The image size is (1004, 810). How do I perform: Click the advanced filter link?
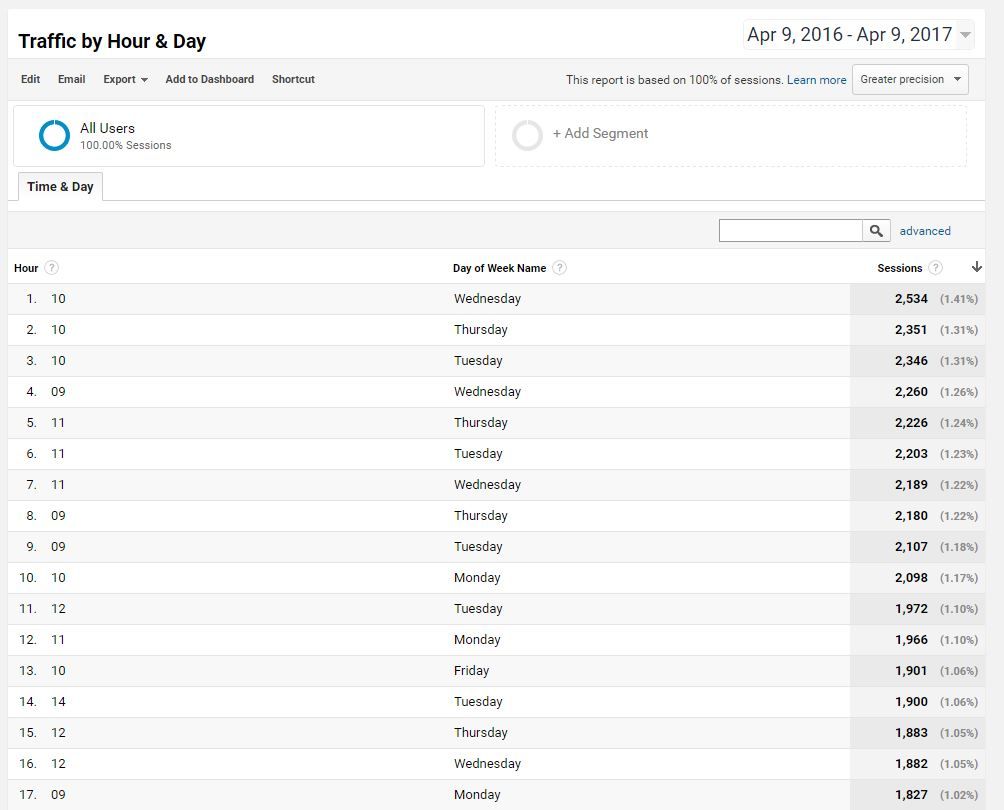click(925, 231)
